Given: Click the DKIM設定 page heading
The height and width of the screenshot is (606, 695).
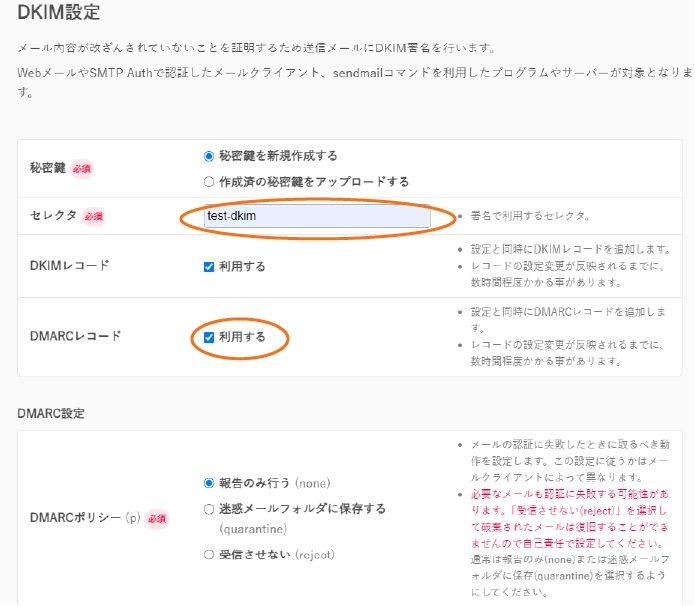Looking at the screenshot, I should tap(58, 14).
